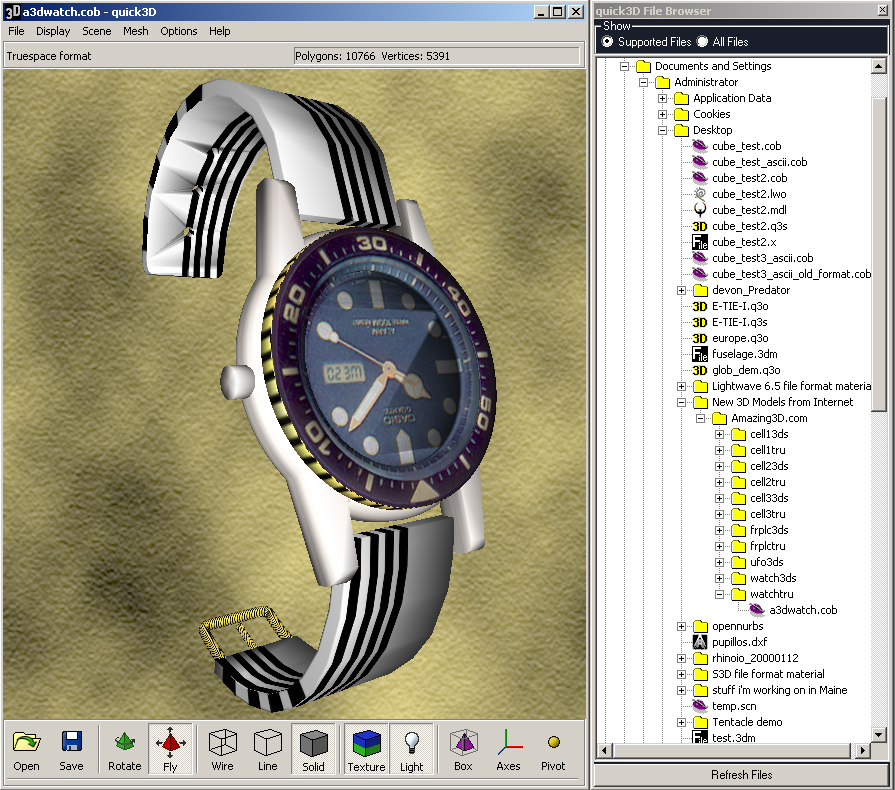
Task: Expand the Application Data folder
Action: pyautogui.click(x=662, y=98)
